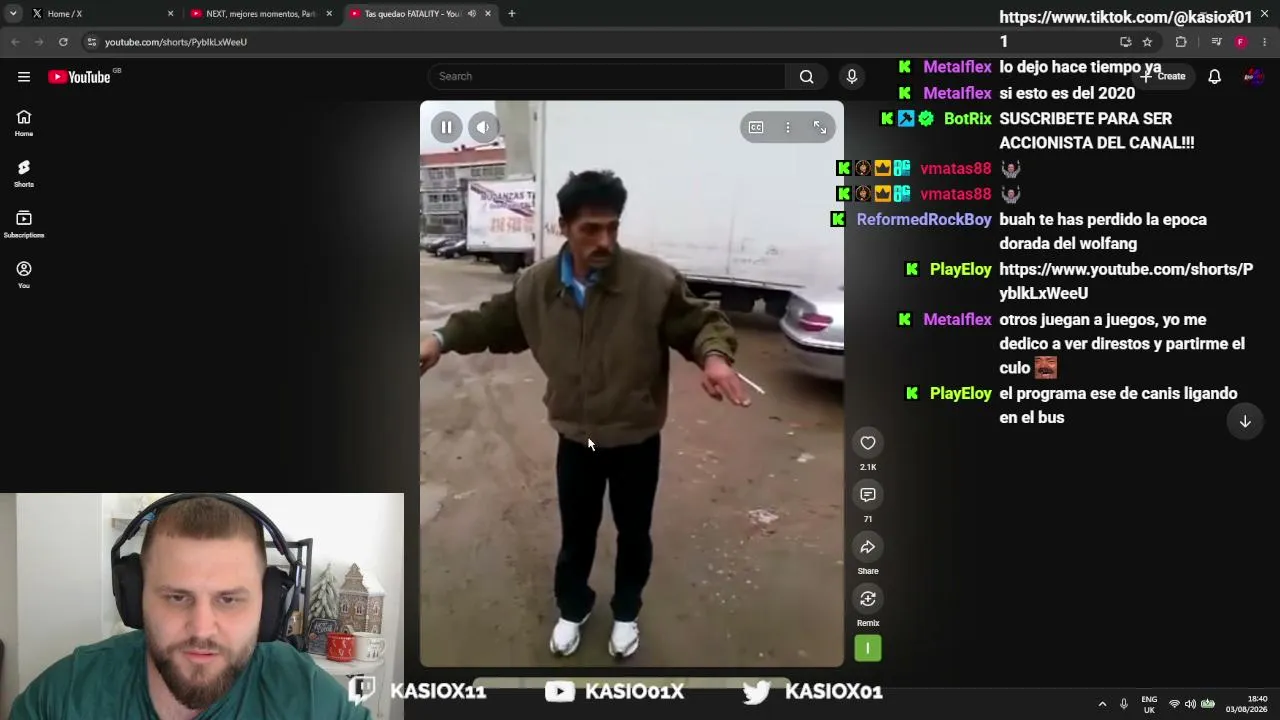Mute the tab via its speaker icon

[x=472, y=14]
